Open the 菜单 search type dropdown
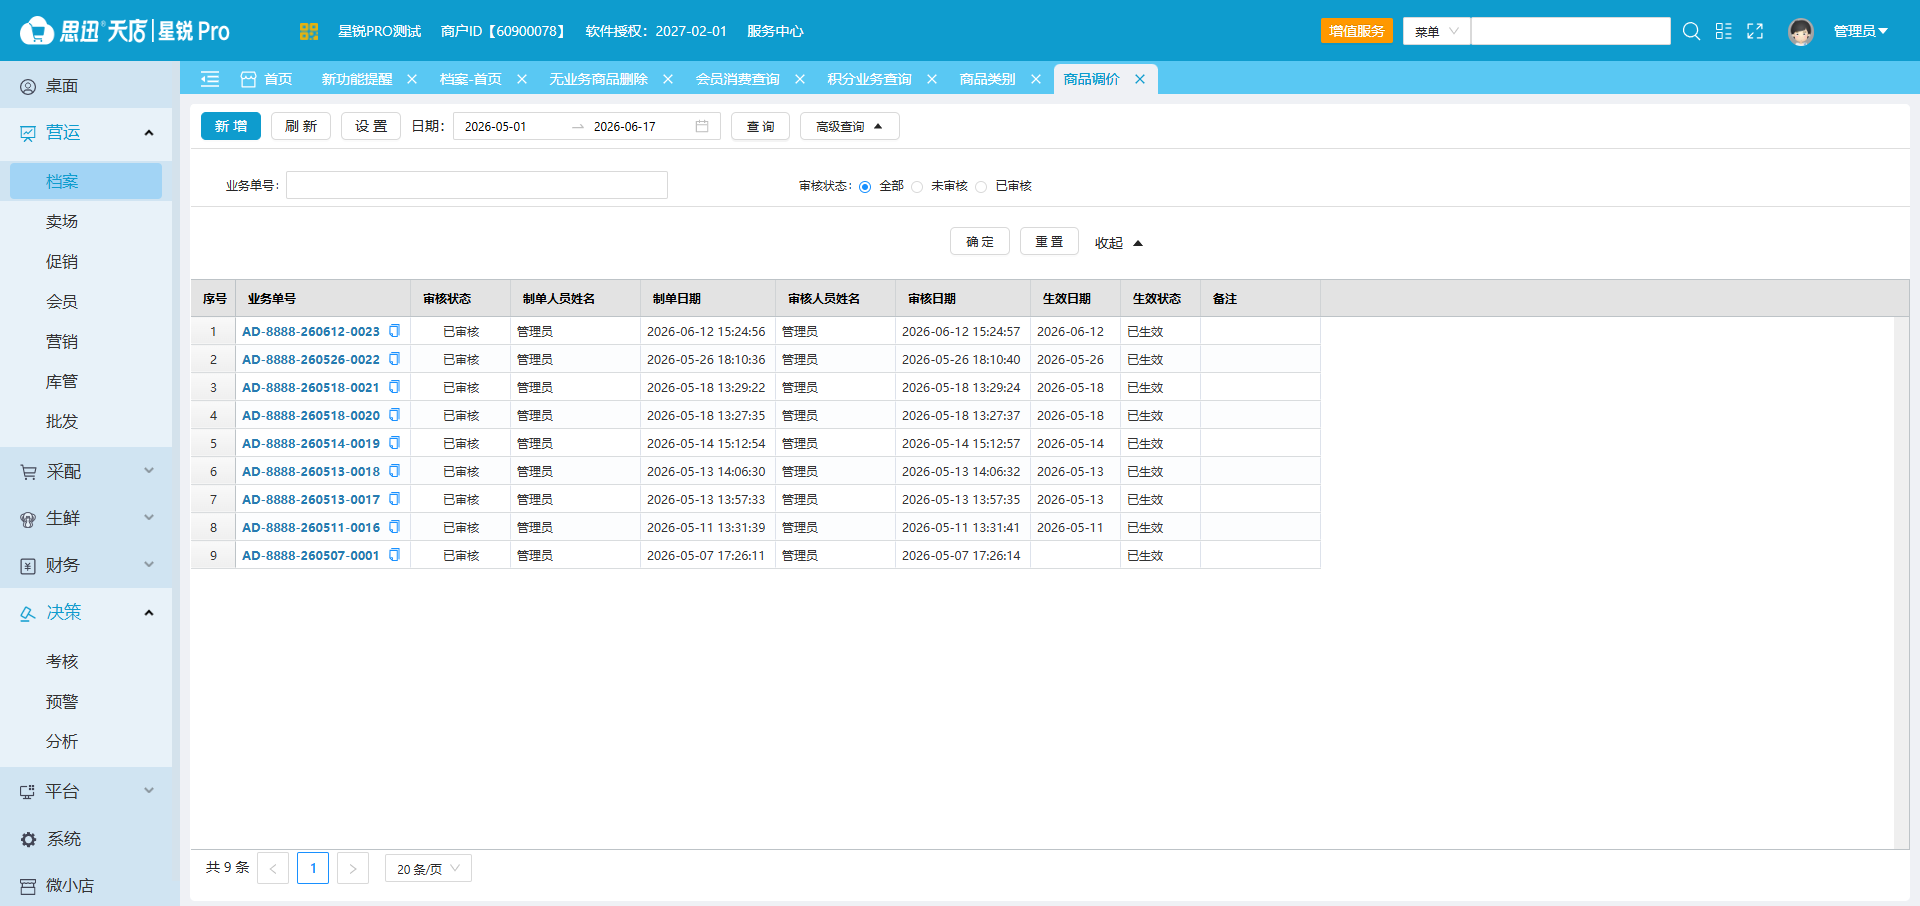Viewport: 1920px width, 906px height. click(1436, 31)
